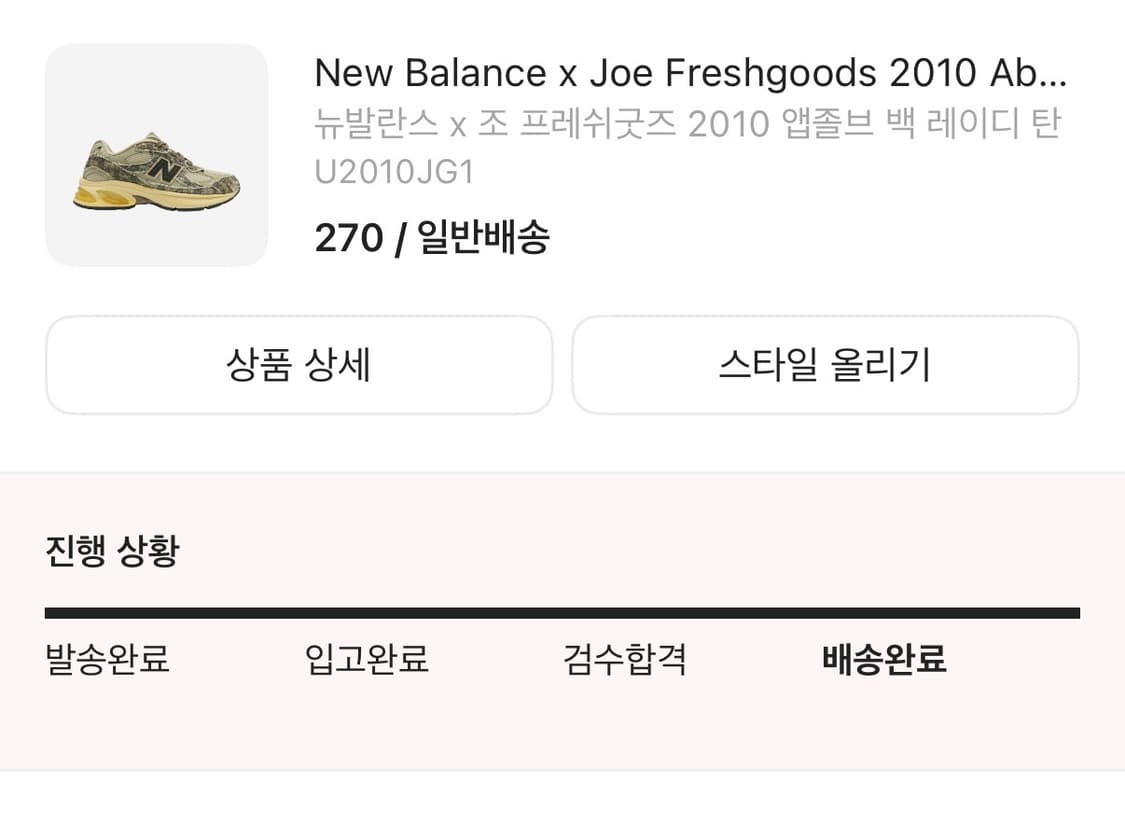
Task: Click the model number U2010JG1
Action: tap(394, 173)
